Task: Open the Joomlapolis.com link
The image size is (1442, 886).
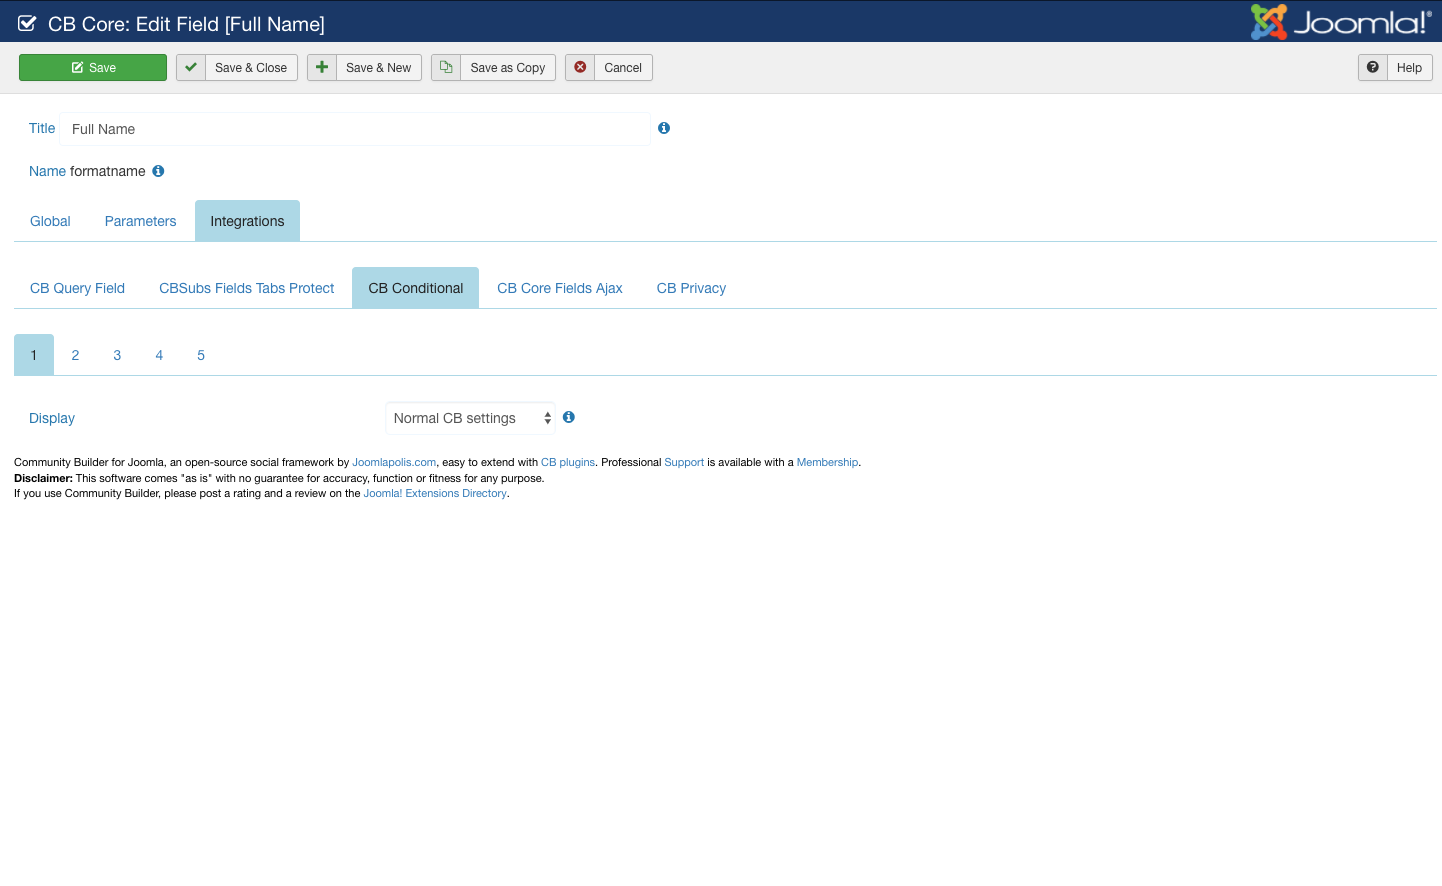Action: (x=394, y=462)
